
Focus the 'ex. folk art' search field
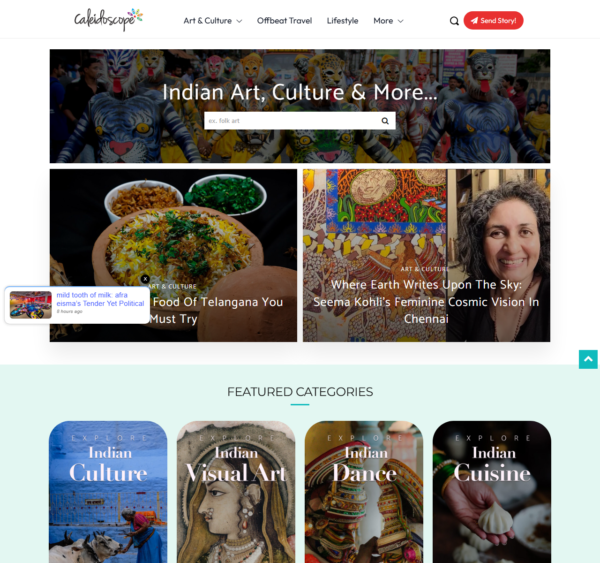coord(292,121)
